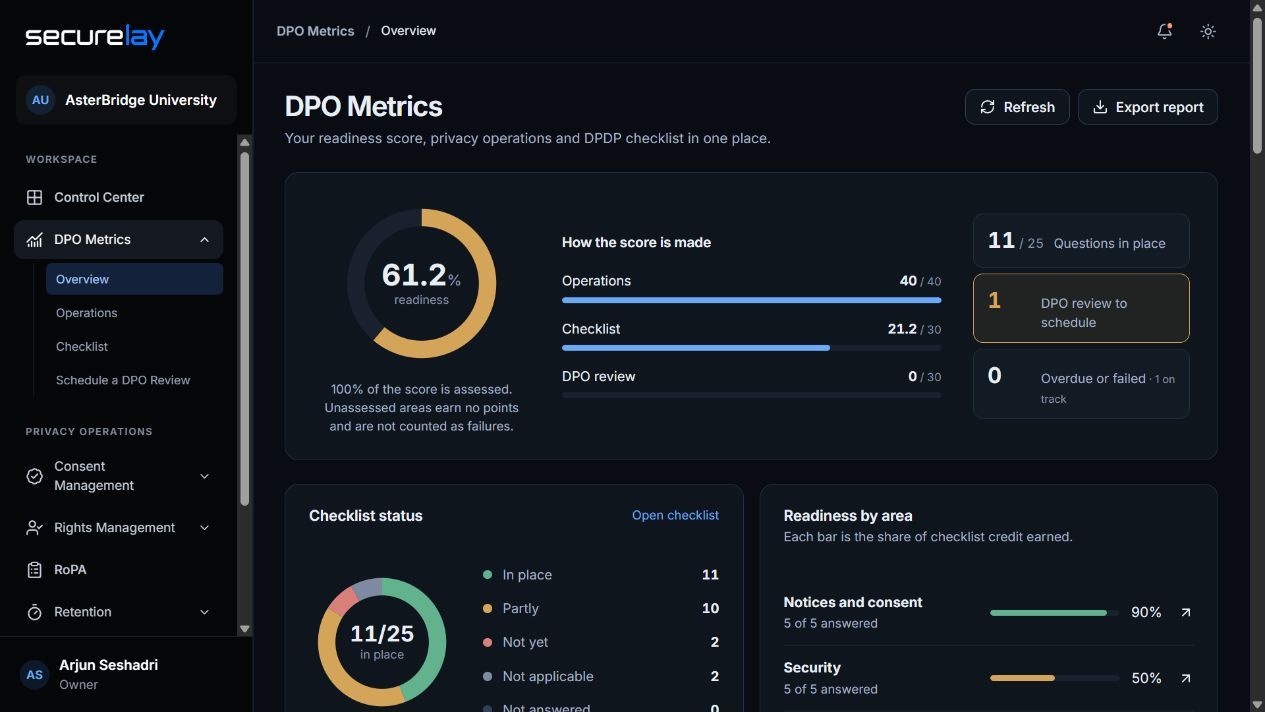Click the Not applicable legend row
The image size is (1265, 712).
[601, 676]
